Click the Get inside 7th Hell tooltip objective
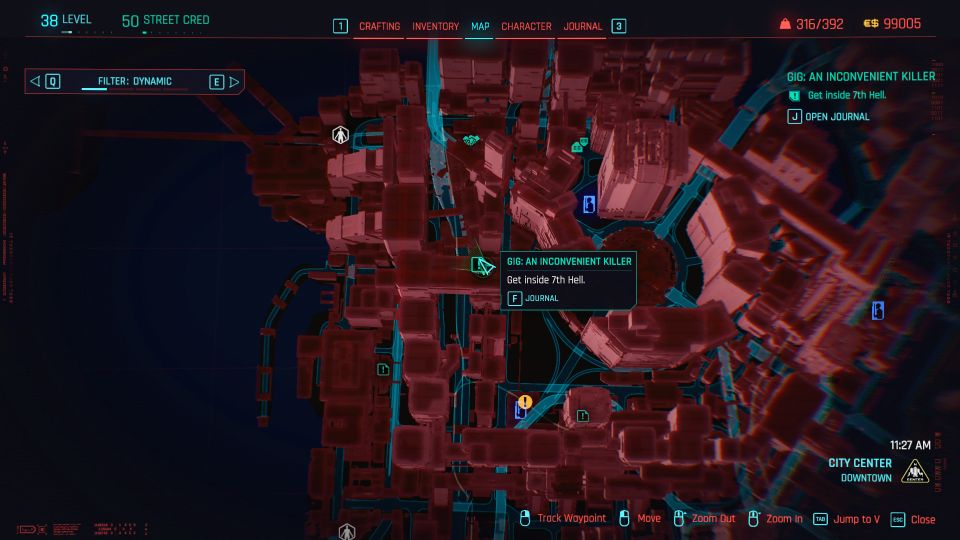Viewport: 960px width, 540px height. [x=546, y=280]
